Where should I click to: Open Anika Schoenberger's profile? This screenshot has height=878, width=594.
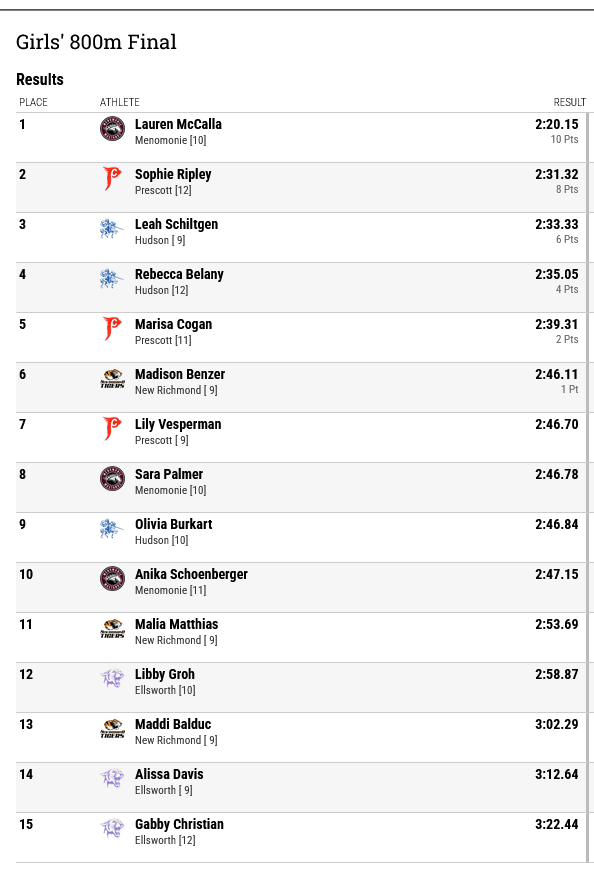tap(191, 575)
